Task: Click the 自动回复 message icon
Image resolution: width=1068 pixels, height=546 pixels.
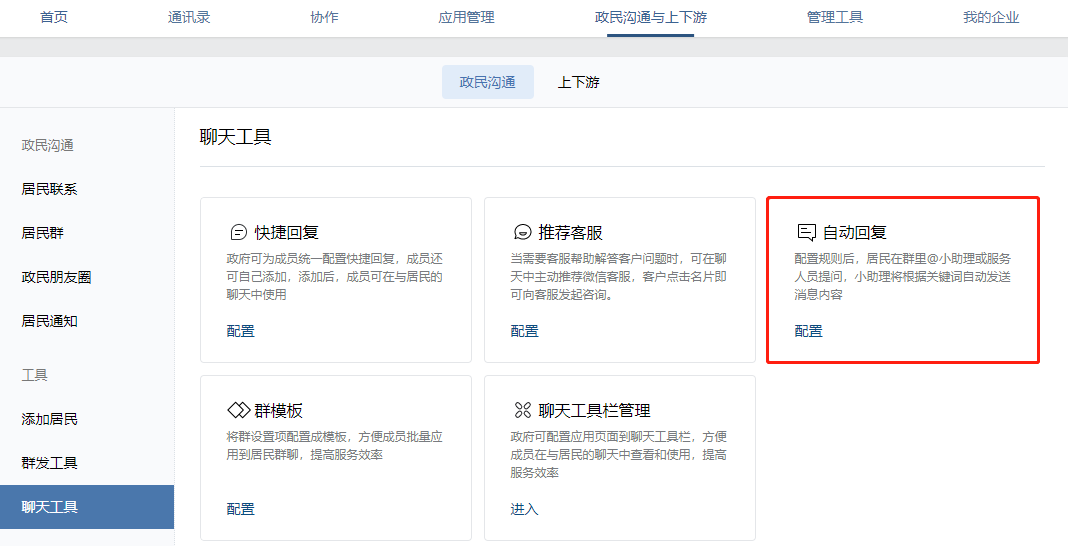Action: [806, 233]
